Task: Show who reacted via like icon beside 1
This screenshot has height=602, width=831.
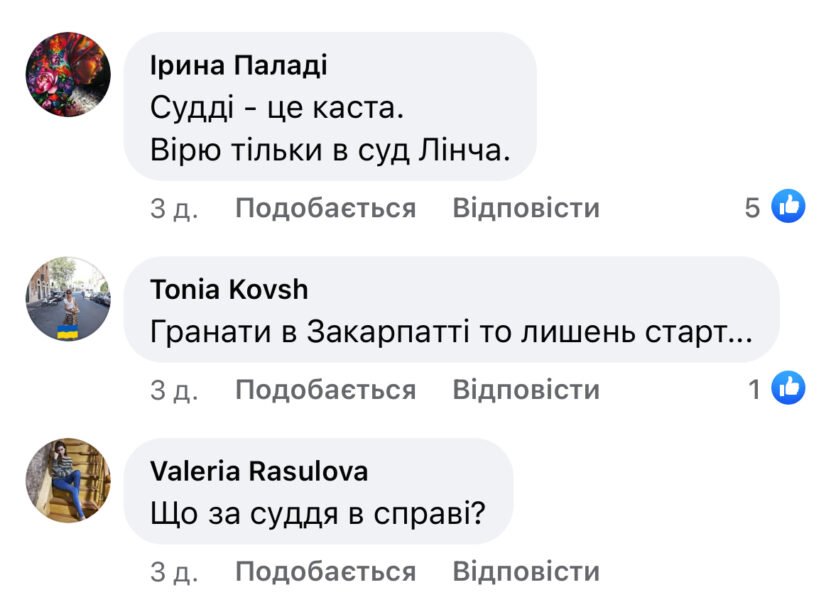Action: (789, 388)
